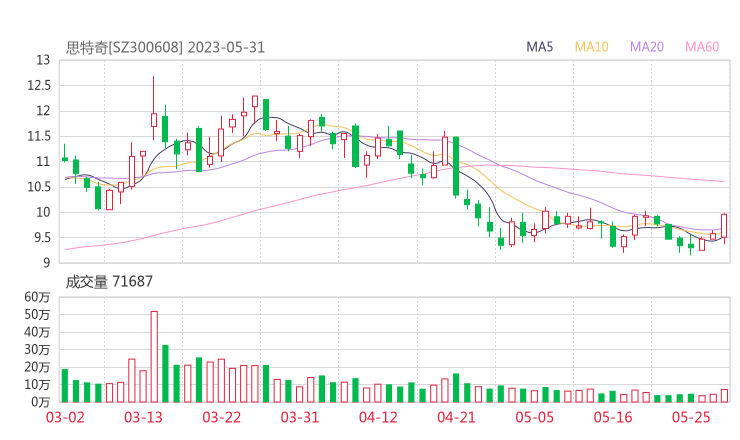Click the 03-02 date axis label
Viewport: 740px width, 440px height.
pos(65,417)
